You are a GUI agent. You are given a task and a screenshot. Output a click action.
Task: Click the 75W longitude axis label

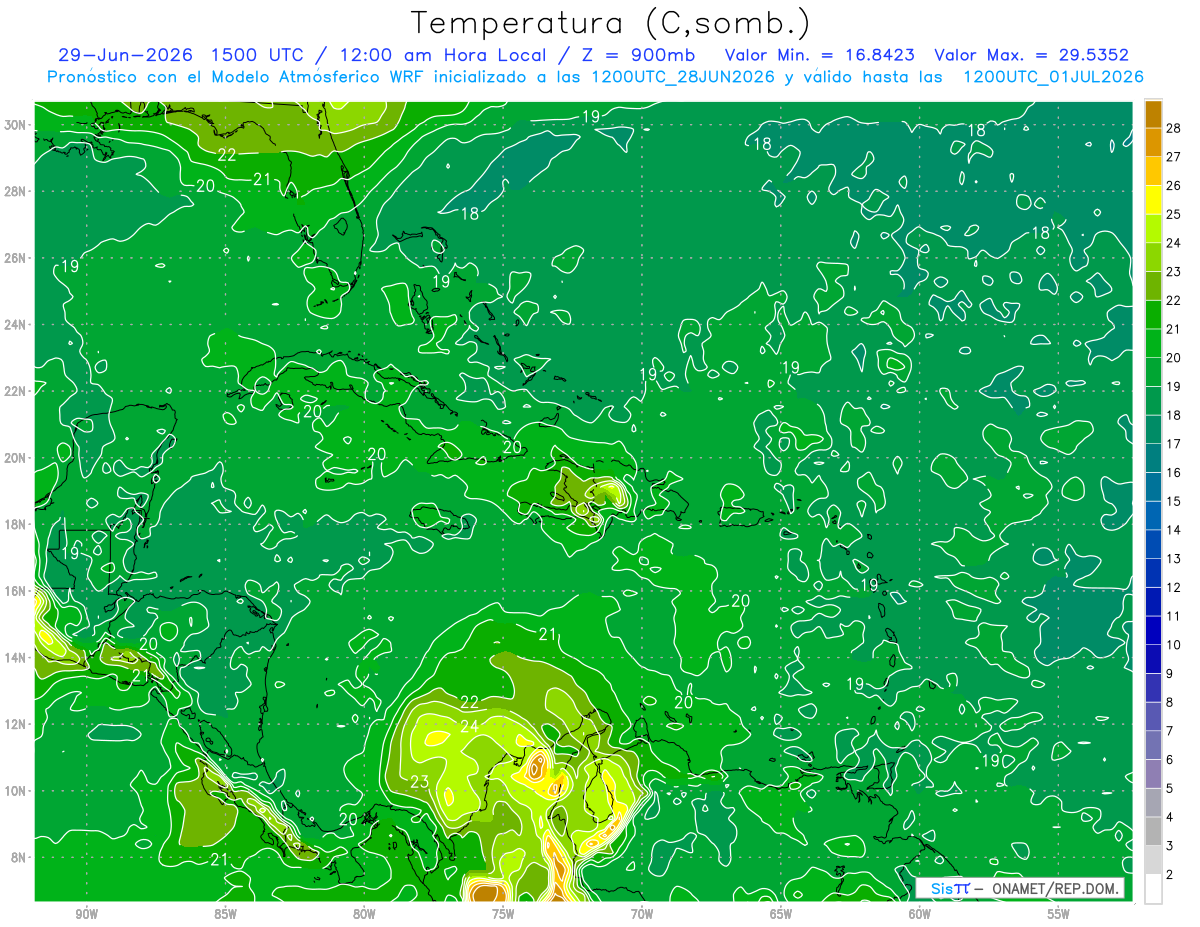tap(503, 914)
